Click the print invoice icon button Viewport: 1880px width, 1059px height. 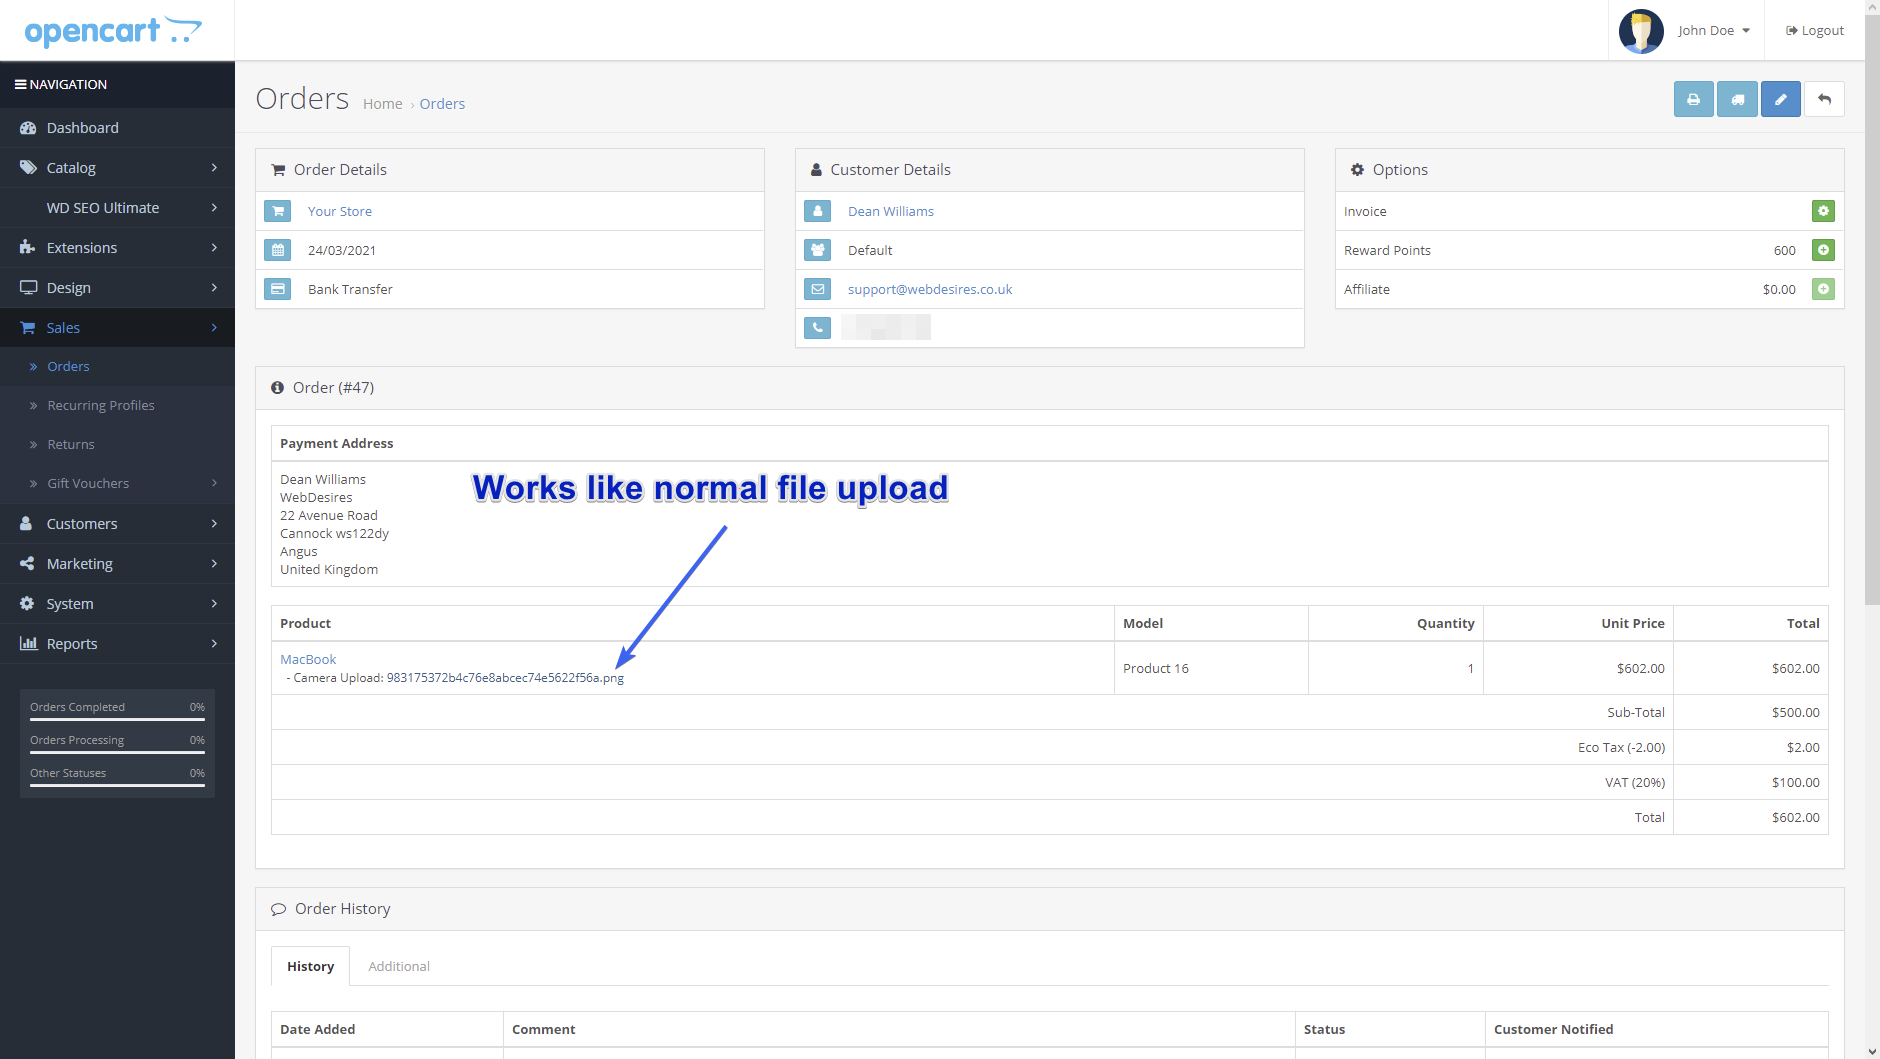1693,99
